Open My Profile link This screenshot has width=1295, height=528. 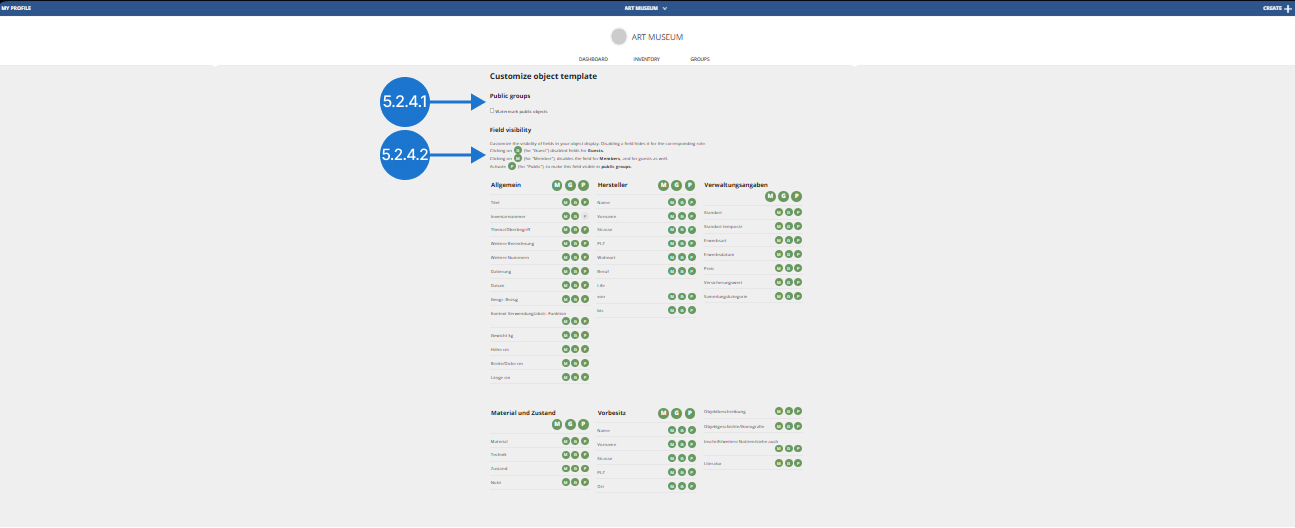point(18,8)
